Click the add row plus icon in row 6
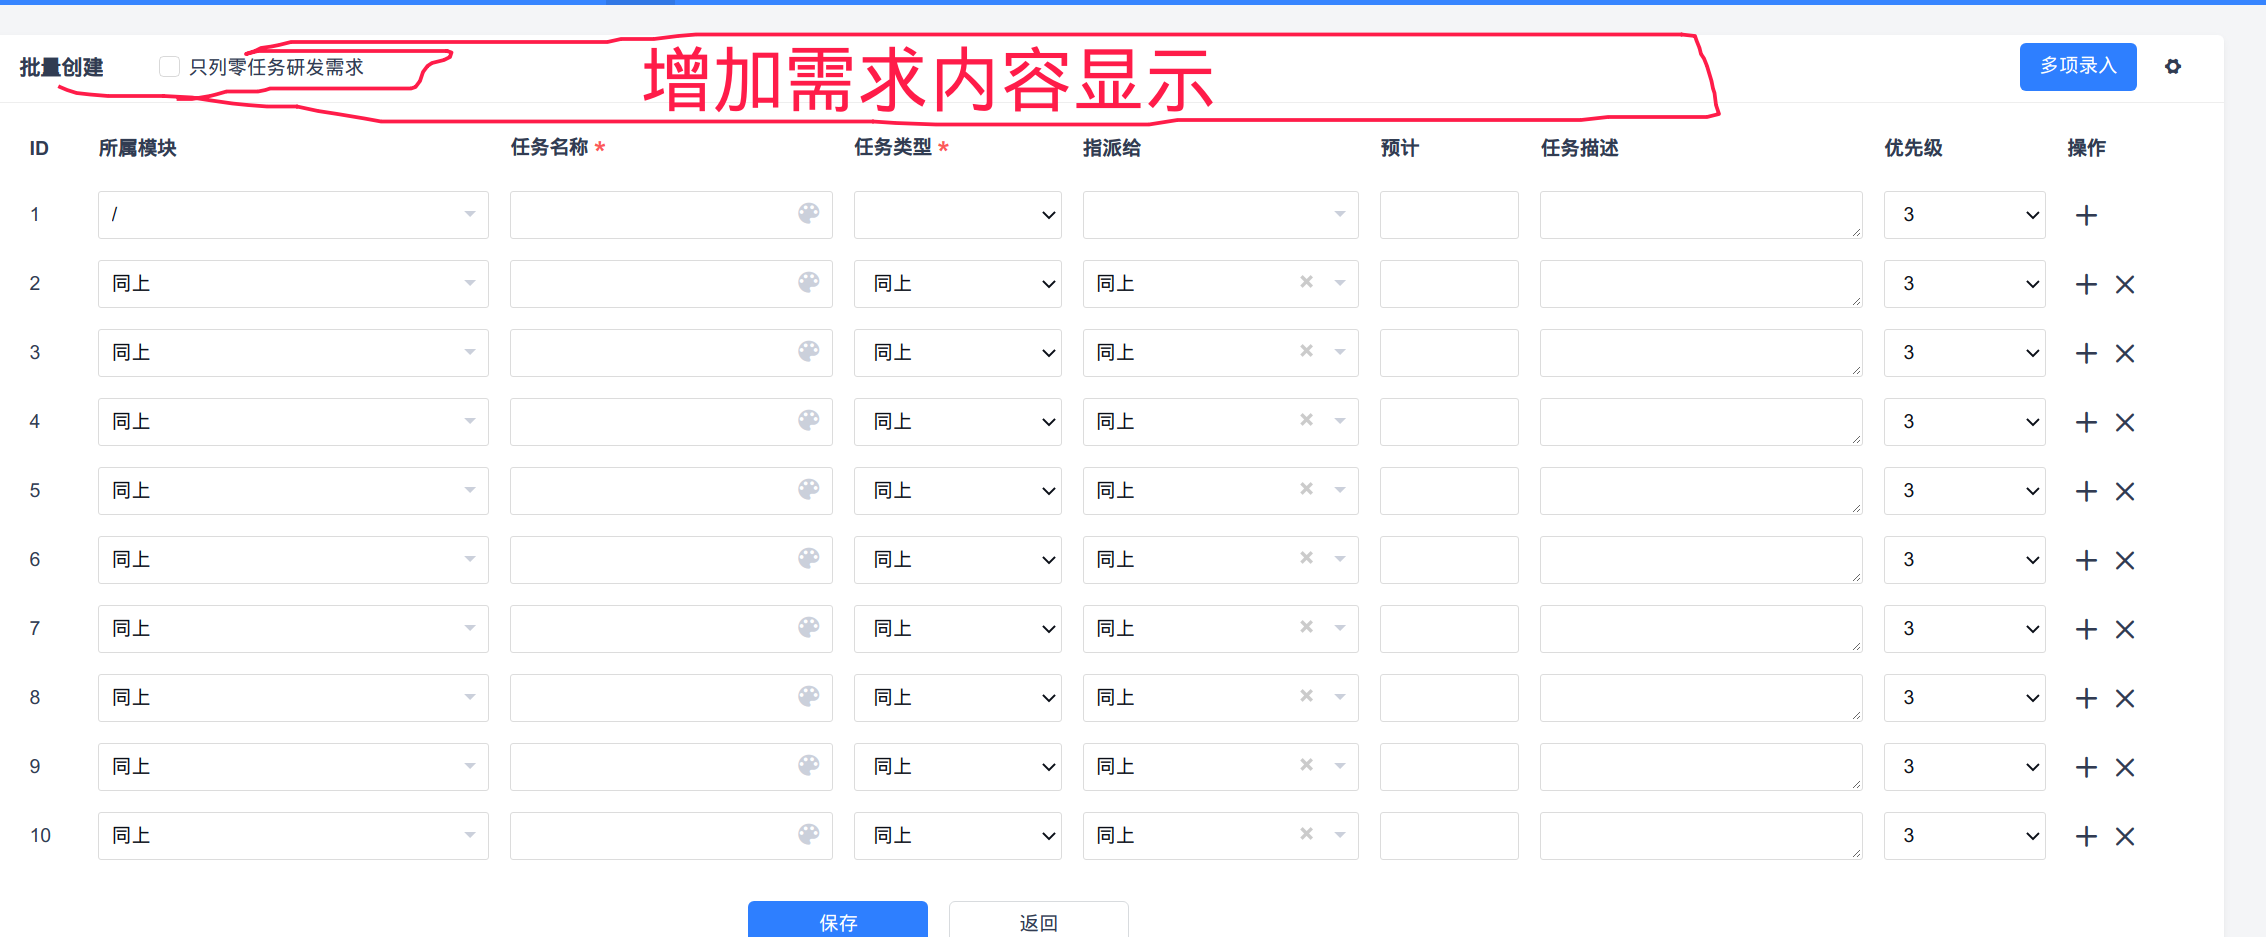Viewport: 2266px width, 937px height. point(2086,560)
